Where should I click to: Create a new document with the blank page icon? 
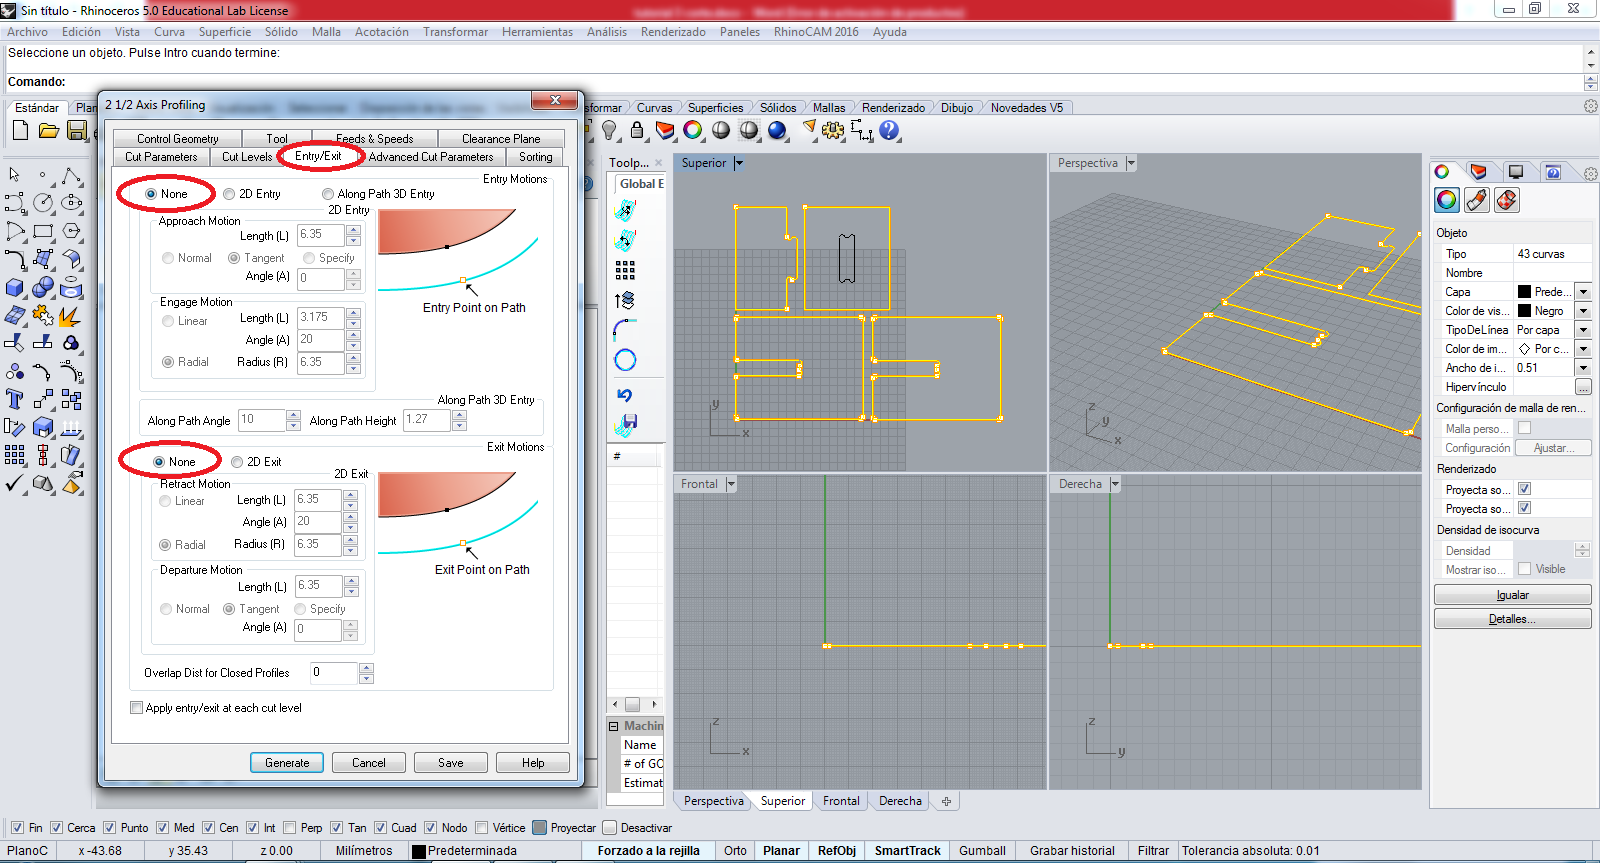point(20,130)
